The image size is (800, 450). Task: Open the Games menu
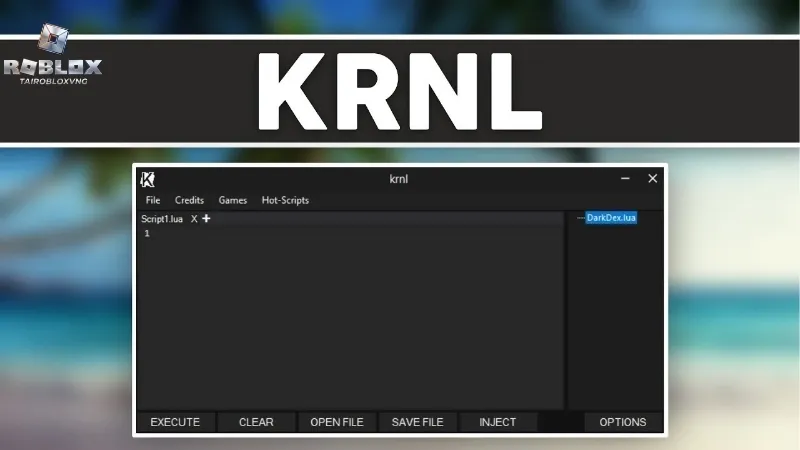coord(233,200)
